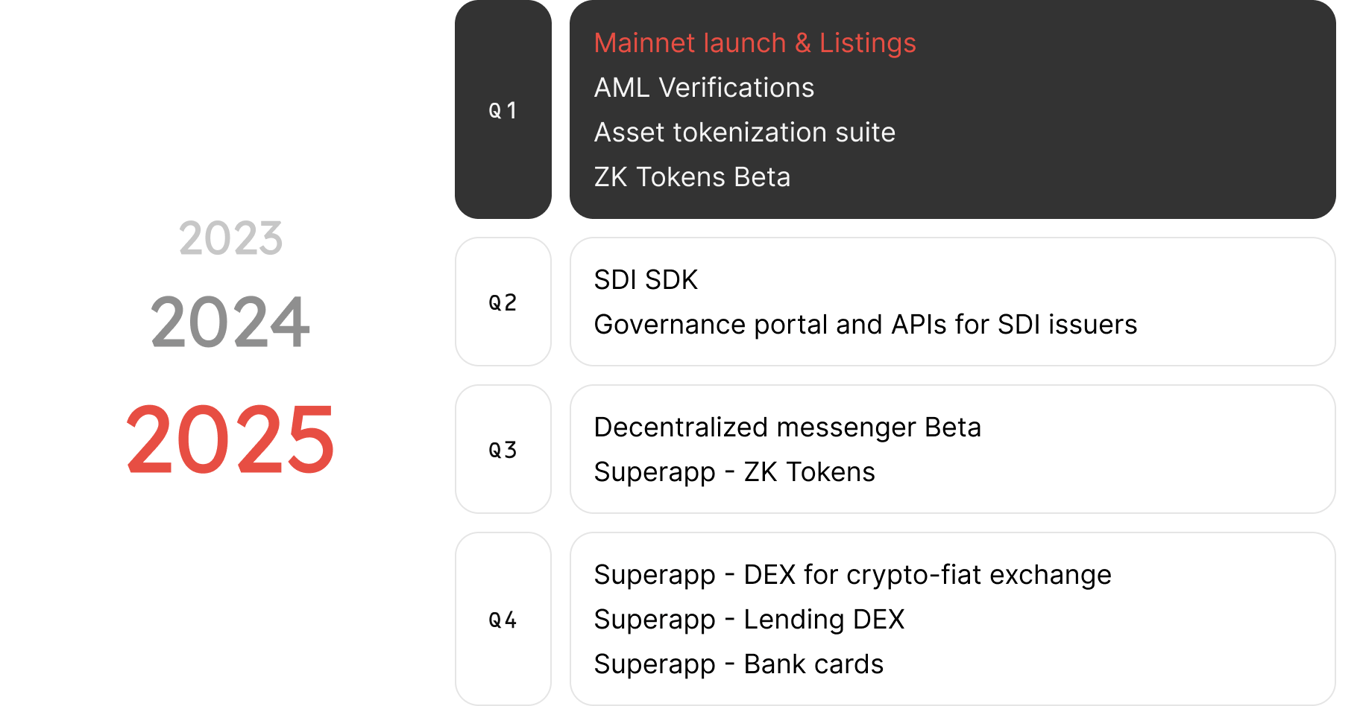Click the dark Q1 roadmap card

tap(953, 110)
